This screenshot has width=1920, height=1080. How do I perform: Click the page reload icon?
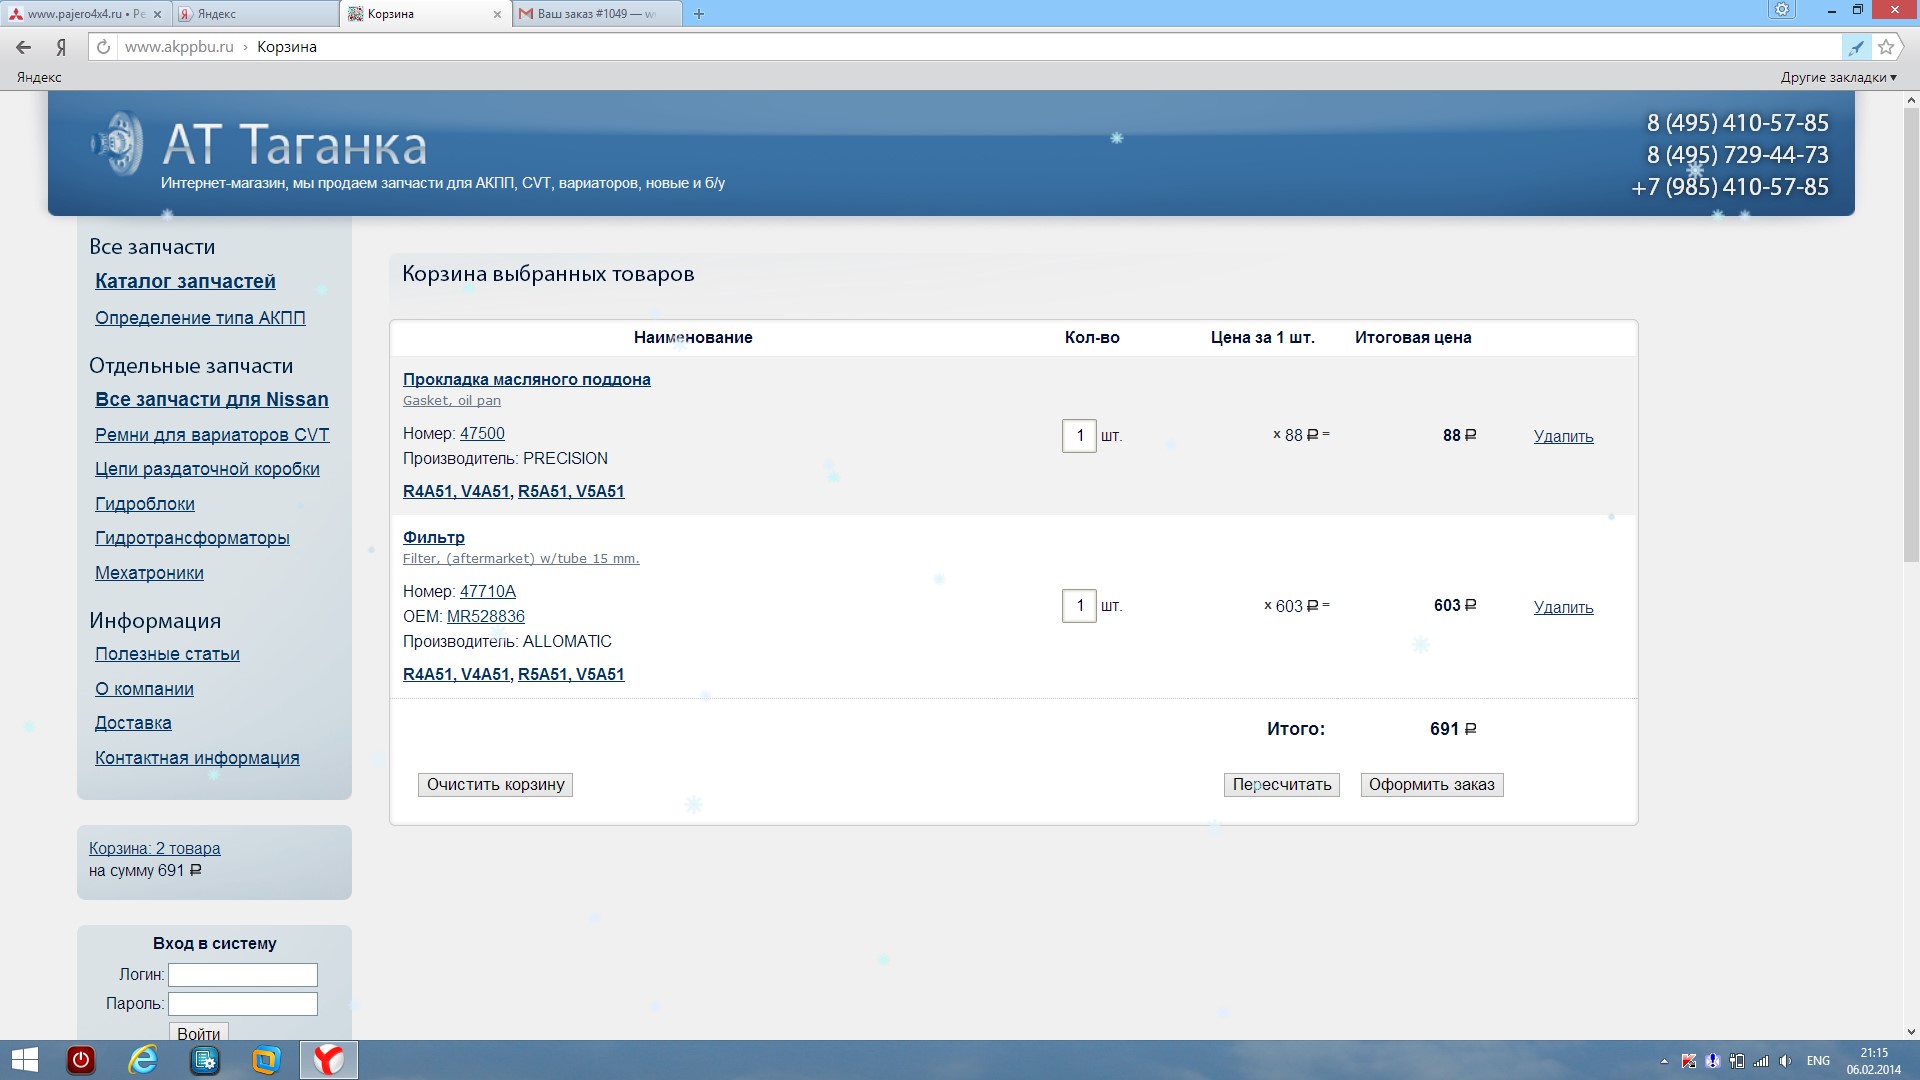(x=103, y=47)
